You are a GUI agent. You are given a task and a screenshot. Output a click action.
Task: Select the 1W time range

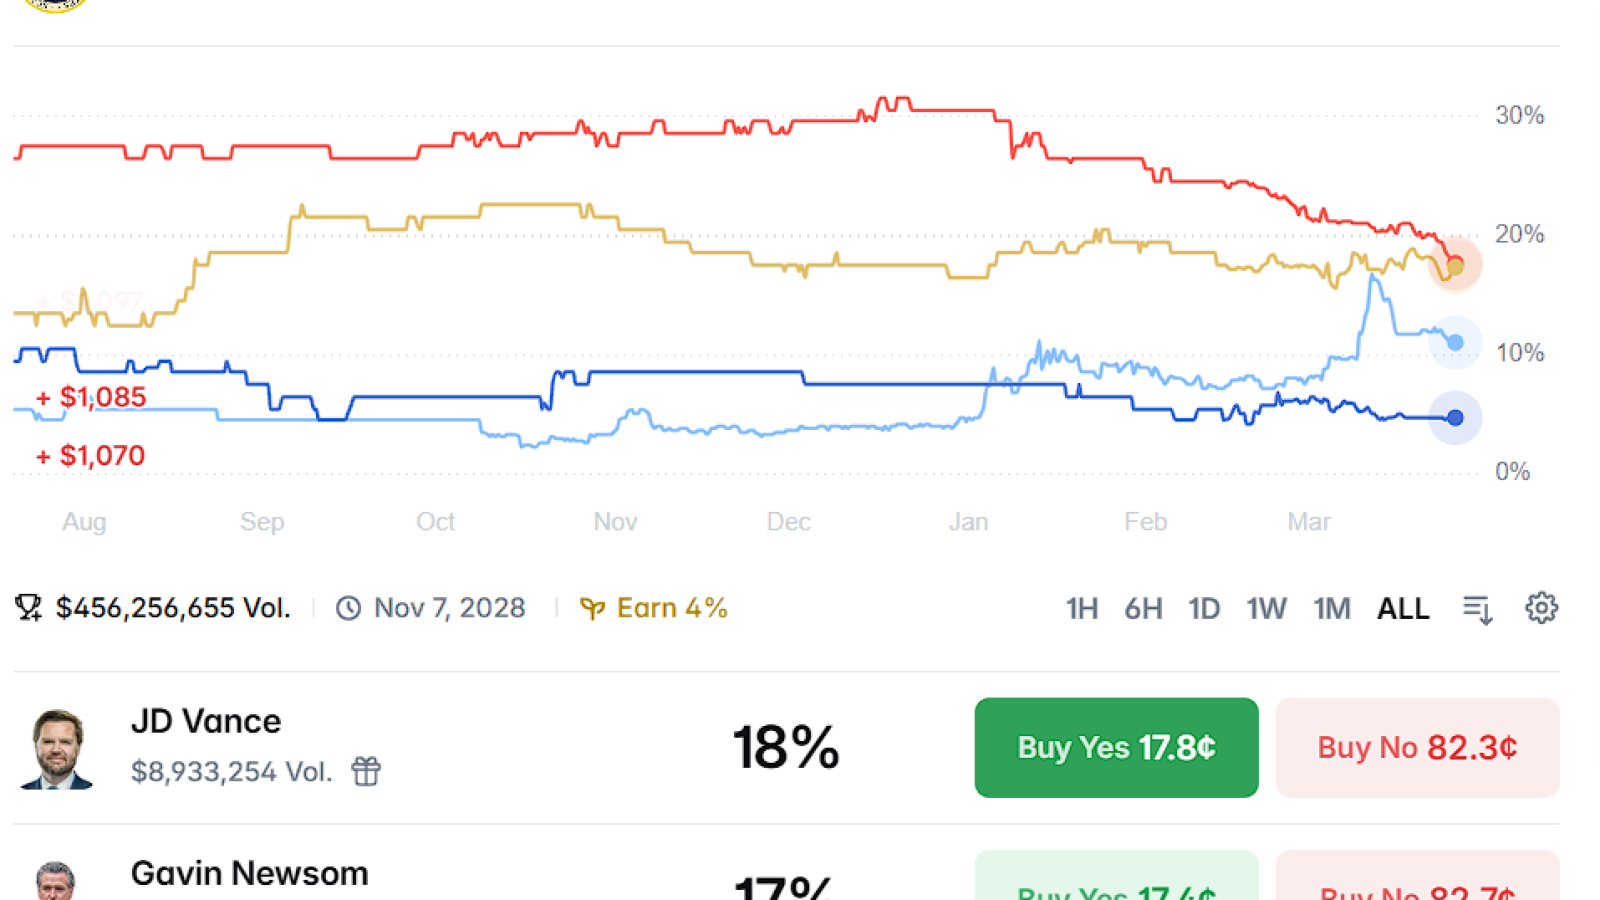click(1266, 608)
